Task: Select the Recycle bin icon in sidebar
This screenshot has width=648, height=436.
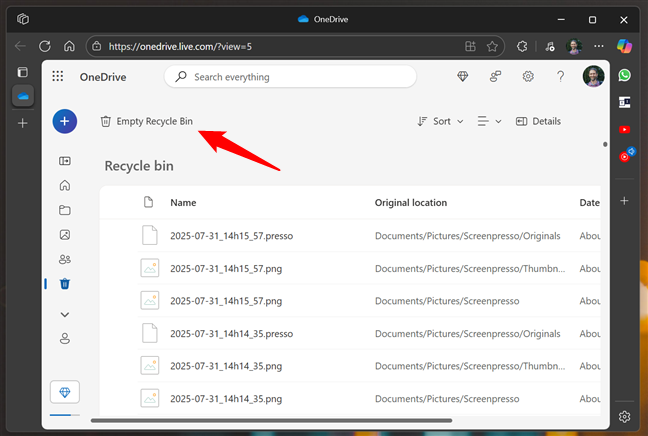Action: tap(65, 284)
